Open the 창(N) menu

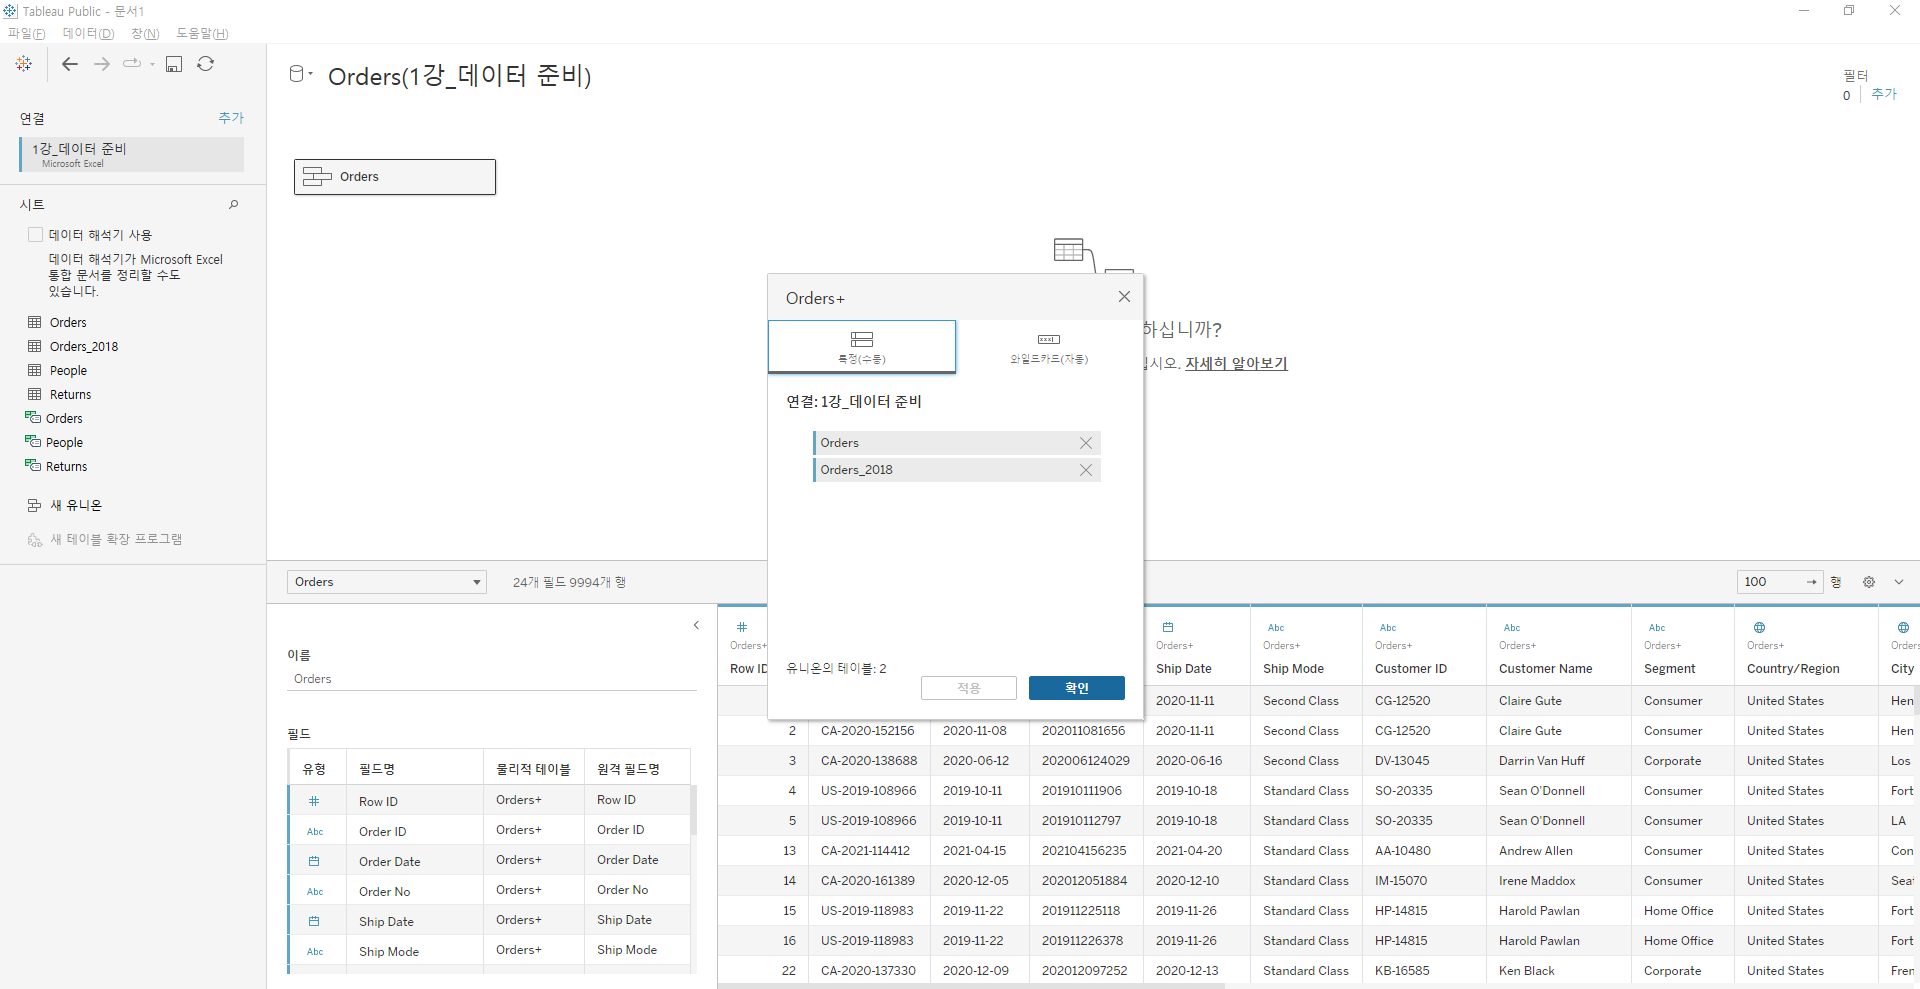(145, 33)
